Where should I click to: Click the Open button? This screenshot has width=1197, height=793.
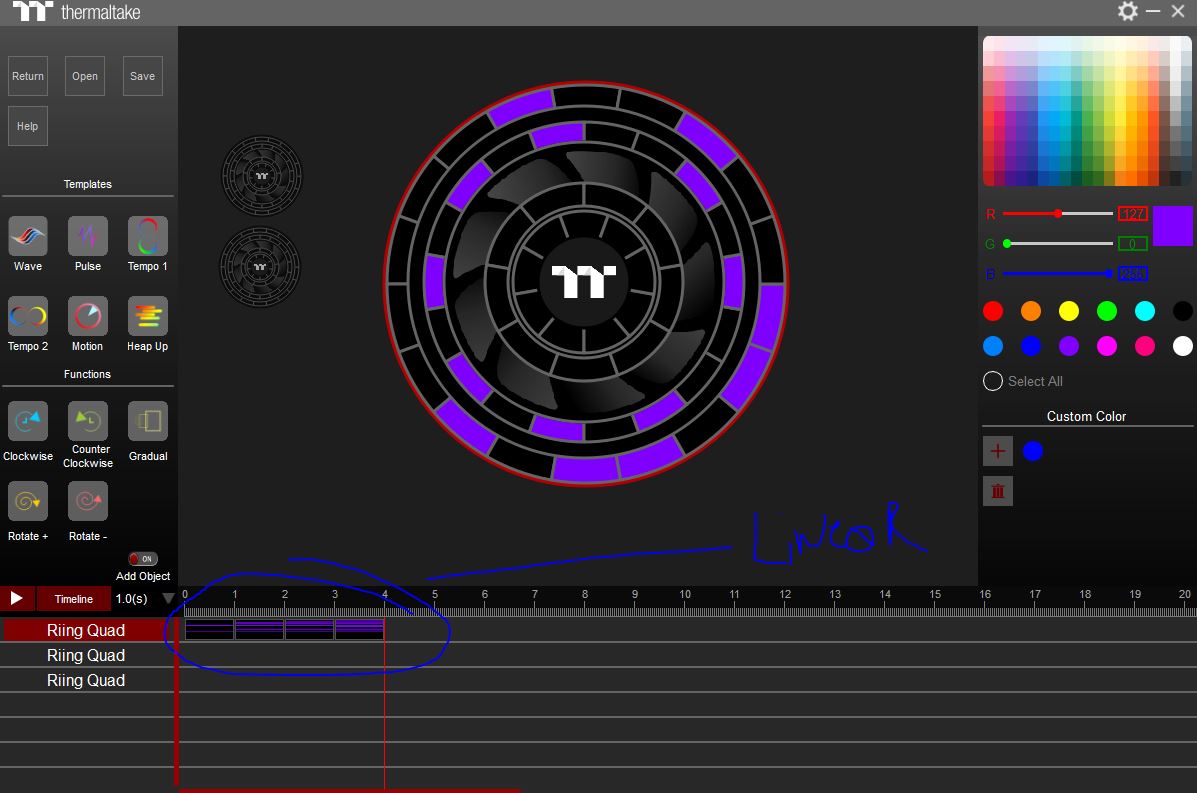(85, 76)
